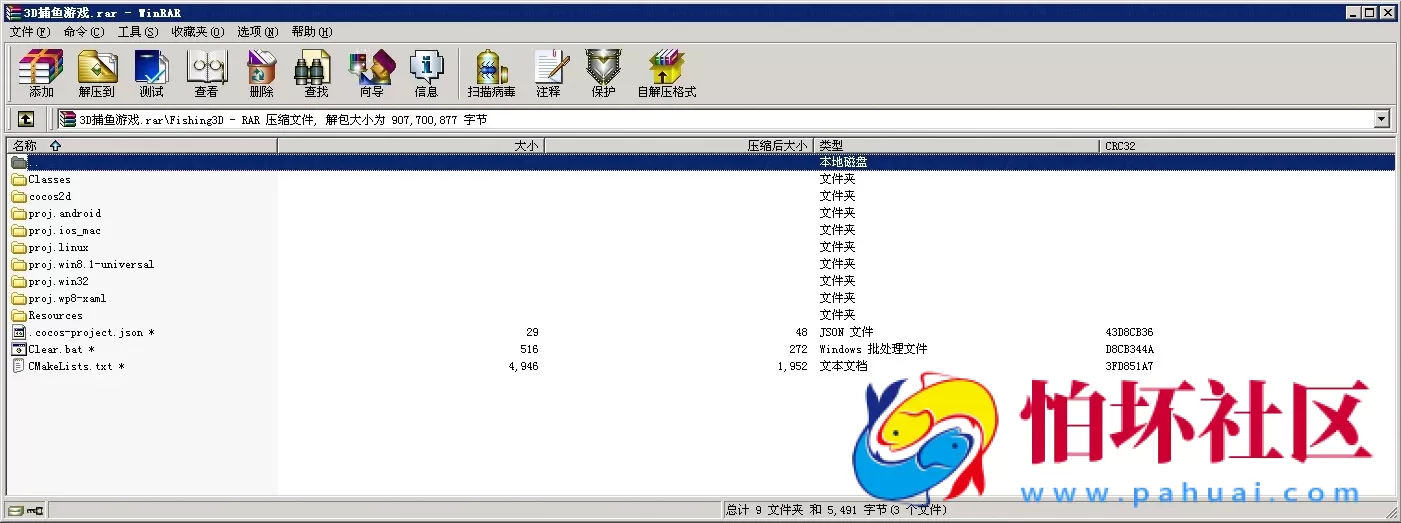
Task: Select the parent ".." folder row
Action: (x=700, y=162)
